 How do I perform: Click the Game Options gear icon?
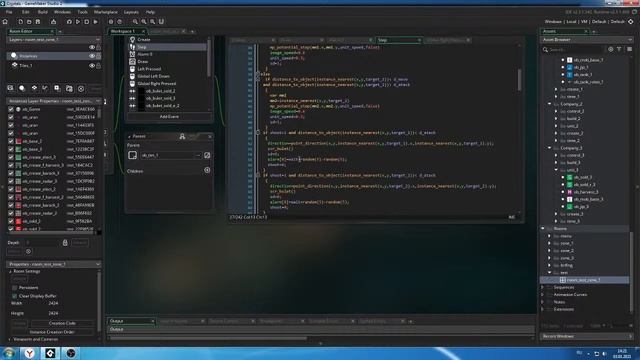[111, 22]
